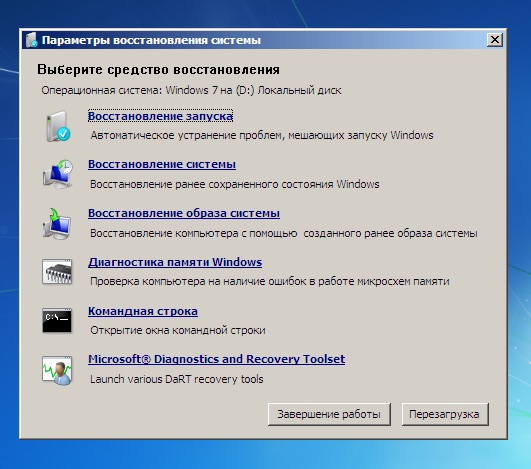Click the Перезагрузка button

point(445,414)
